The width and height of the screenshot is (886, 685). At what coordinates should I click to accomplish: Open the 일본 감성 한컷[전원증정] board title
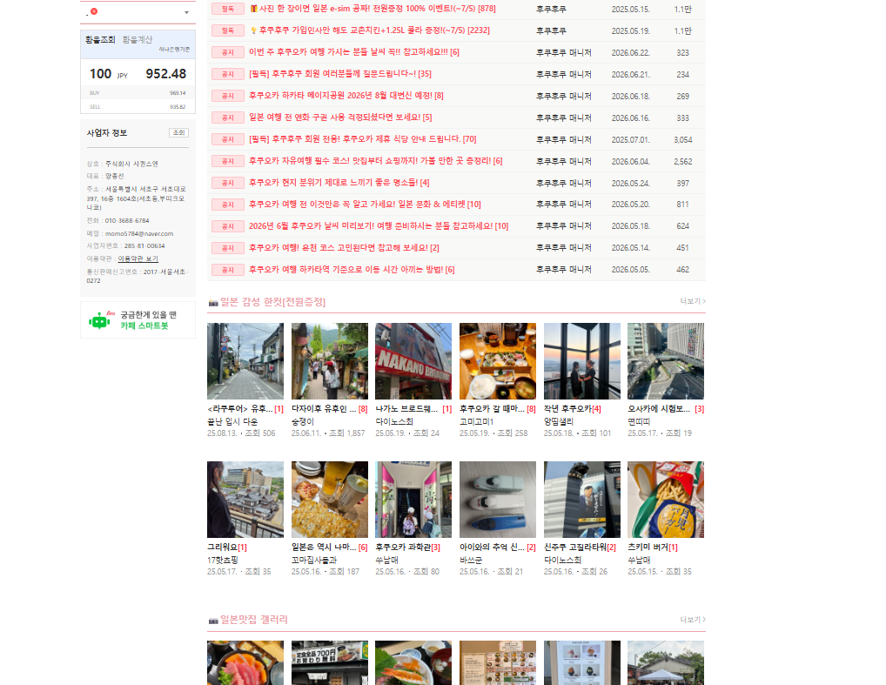[x=273, y=302]
